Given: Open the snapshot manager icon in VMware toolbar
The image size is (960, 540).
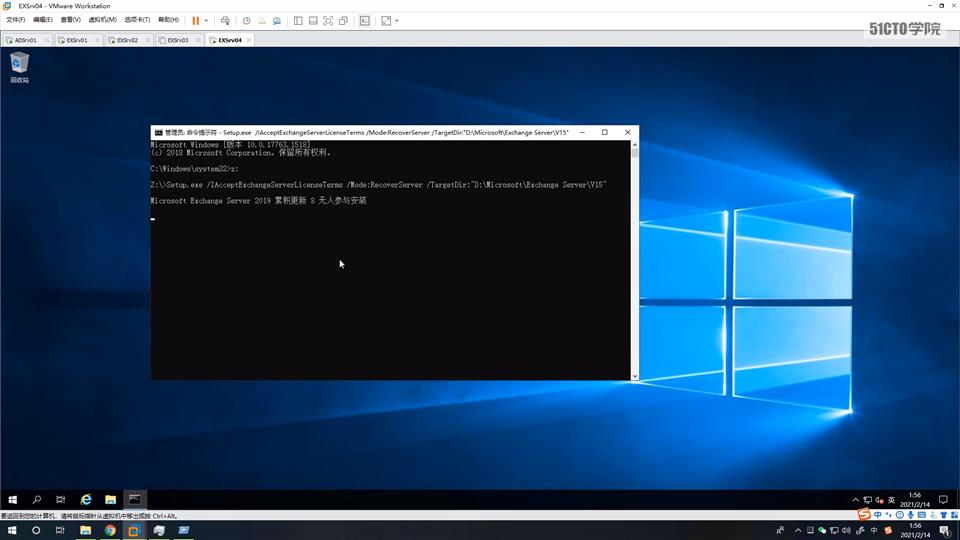Looking at the screenshot, I should tap(277, 20).
